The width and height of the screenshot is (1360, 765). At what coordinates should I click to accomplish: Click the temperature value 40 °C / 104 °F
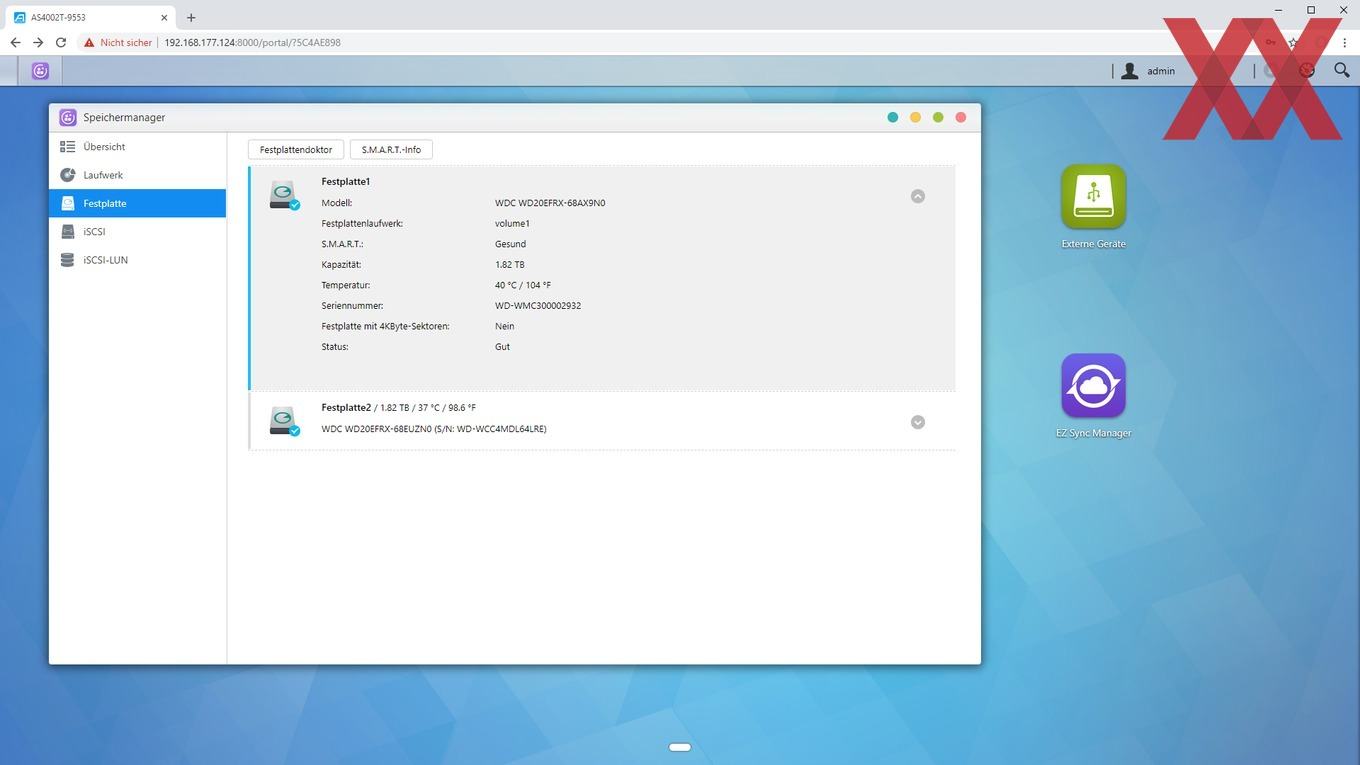coord(523,285)
